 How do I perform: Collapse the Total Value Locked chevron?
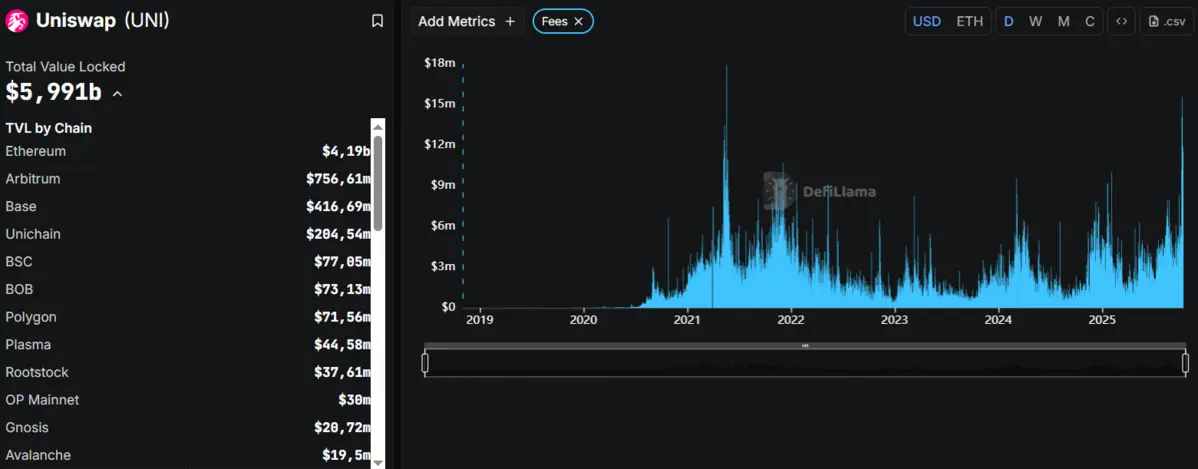click(x=117, y=94)
